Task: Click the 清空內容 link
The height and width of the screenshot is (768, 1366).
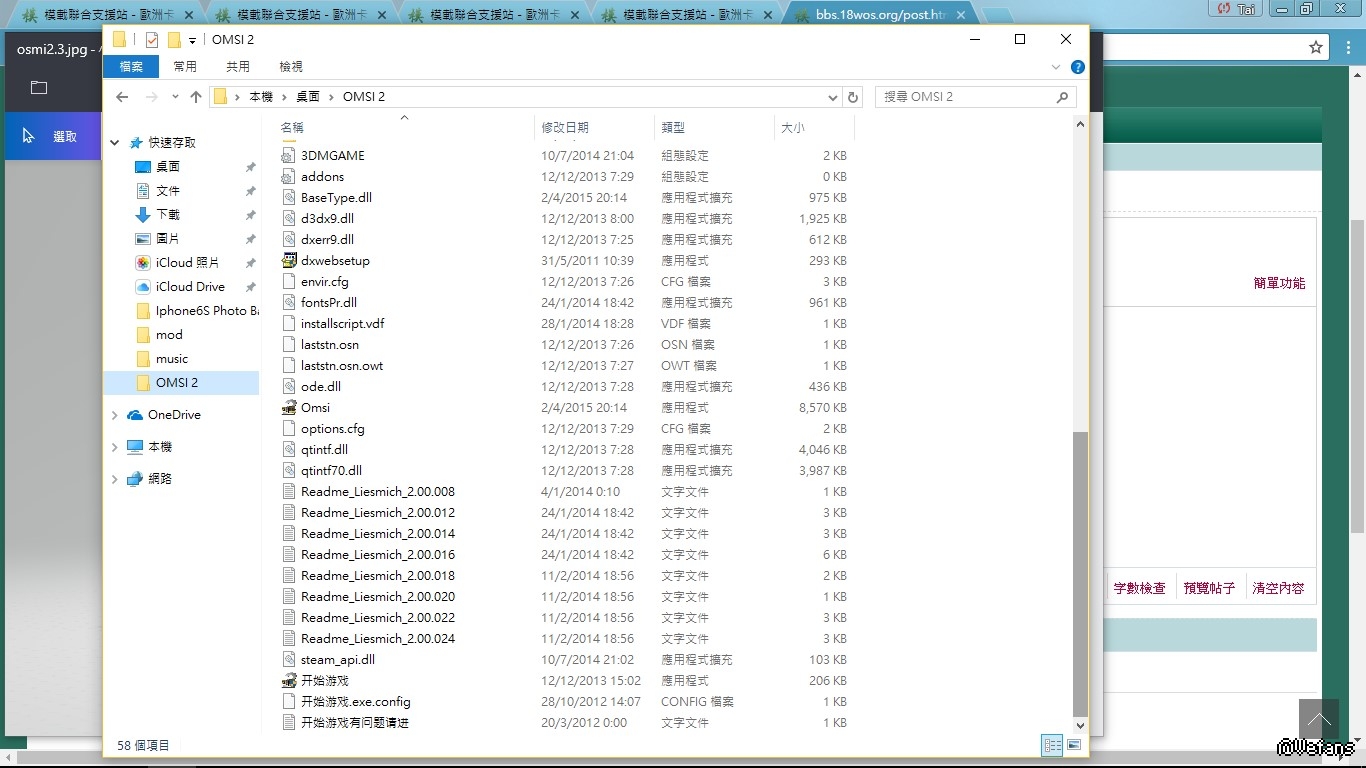Action: tap(1278, 588)
